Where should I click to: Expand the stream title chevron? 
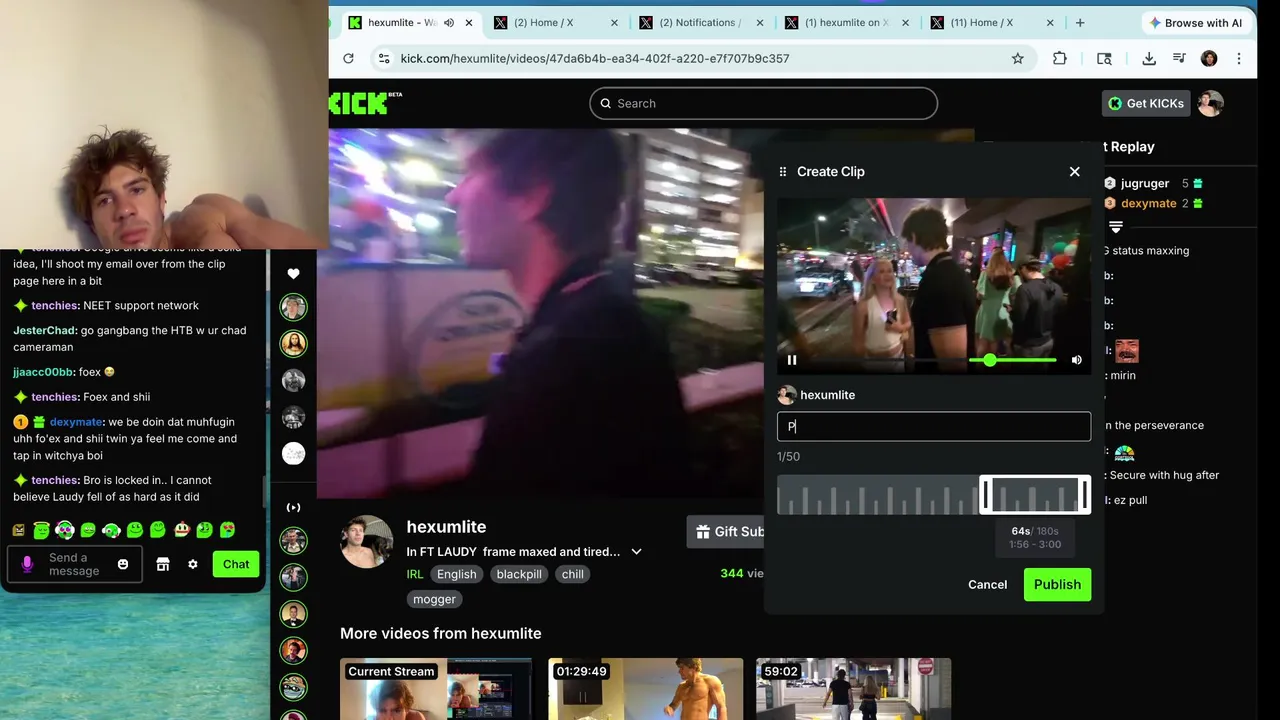[x=636, y=552]
